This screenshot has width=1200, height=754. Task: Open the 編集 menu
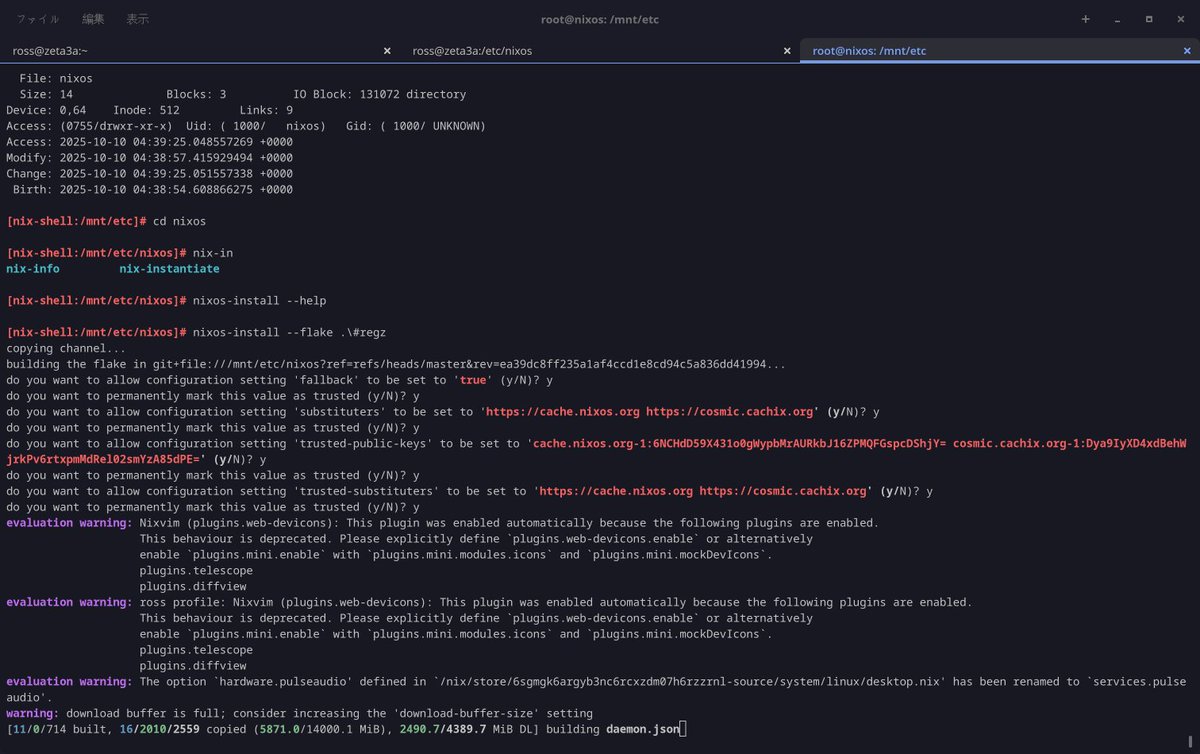click(93, 19)
